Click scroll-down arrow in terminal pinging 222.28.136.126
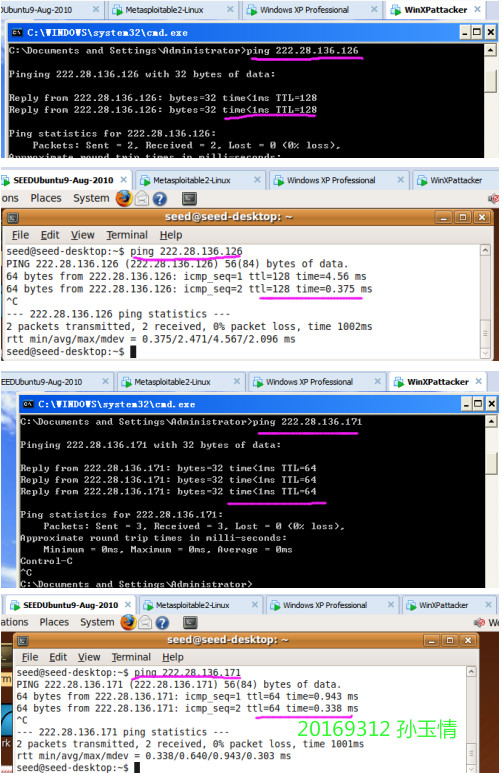The height and width of the screenshot is (773, 502). click(485, 353)
